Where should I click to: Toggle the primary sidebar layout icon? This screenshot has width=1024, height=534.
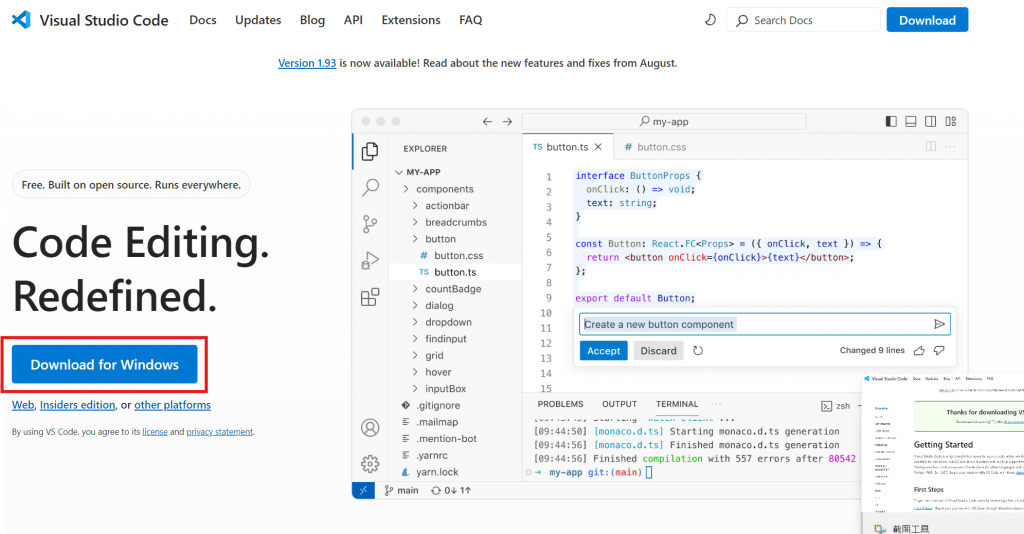coord(891,121)
